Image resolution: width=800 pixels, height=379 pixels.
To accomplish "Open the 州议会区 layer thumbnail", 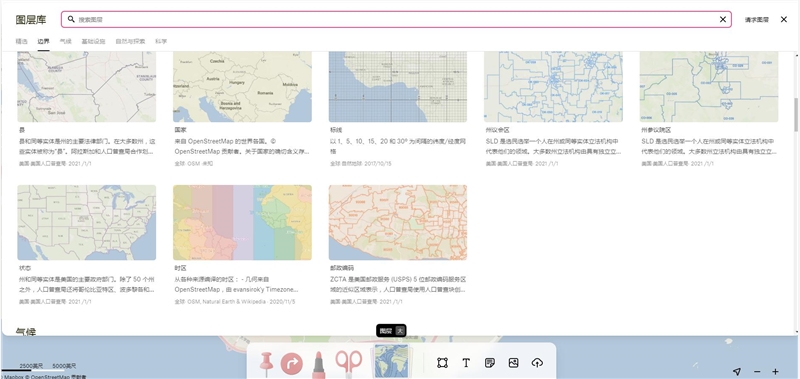I will tap(554, 86).
